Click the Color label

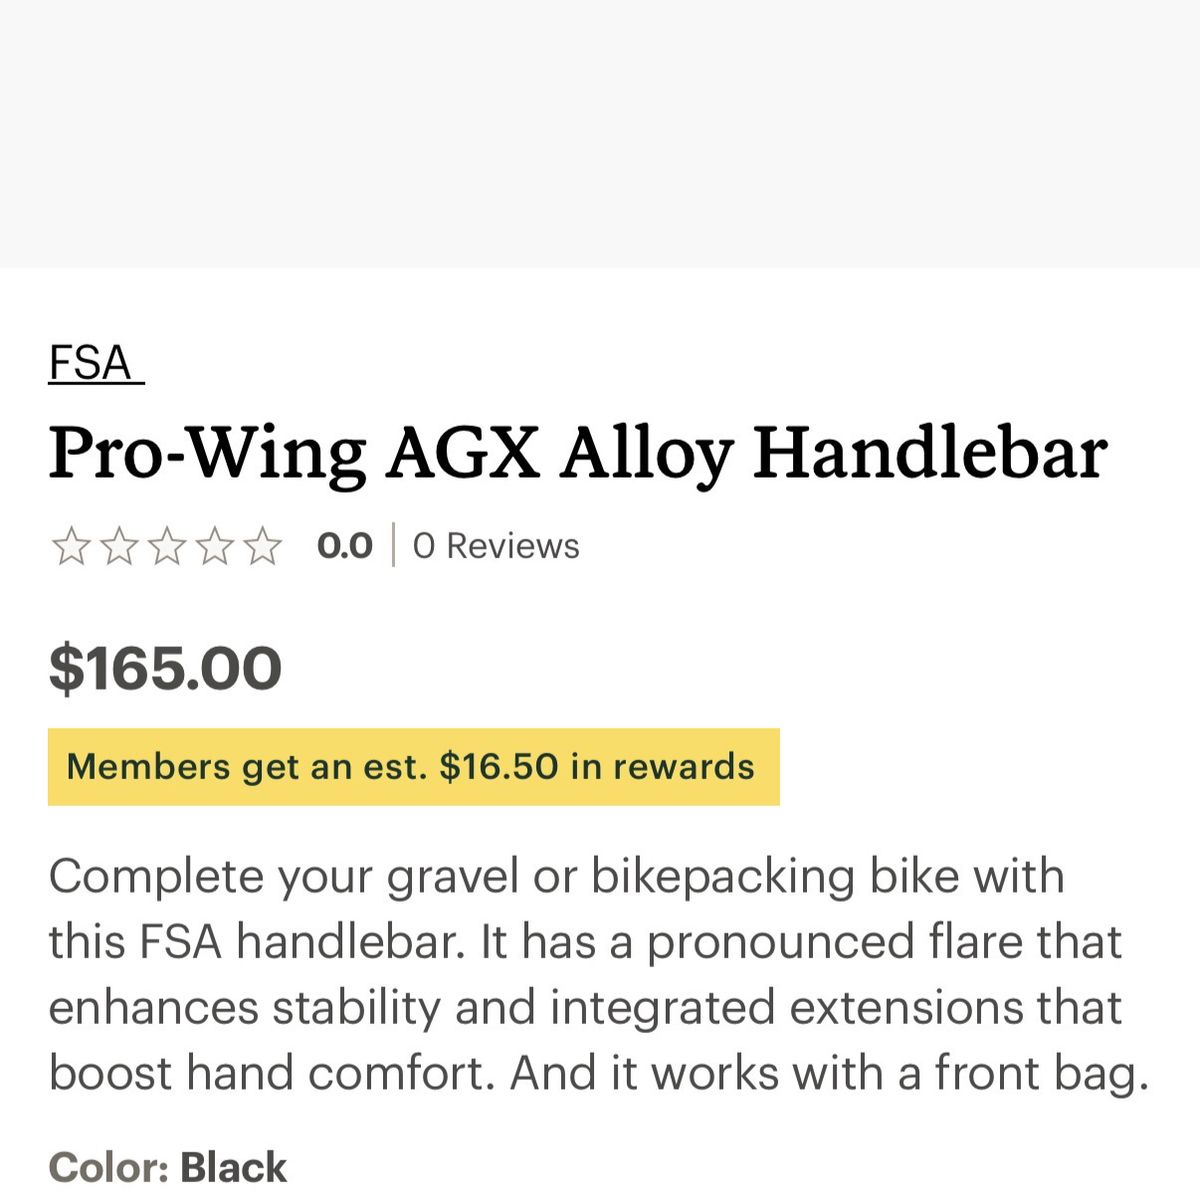pyautogui.click(x=108, y=1168)
